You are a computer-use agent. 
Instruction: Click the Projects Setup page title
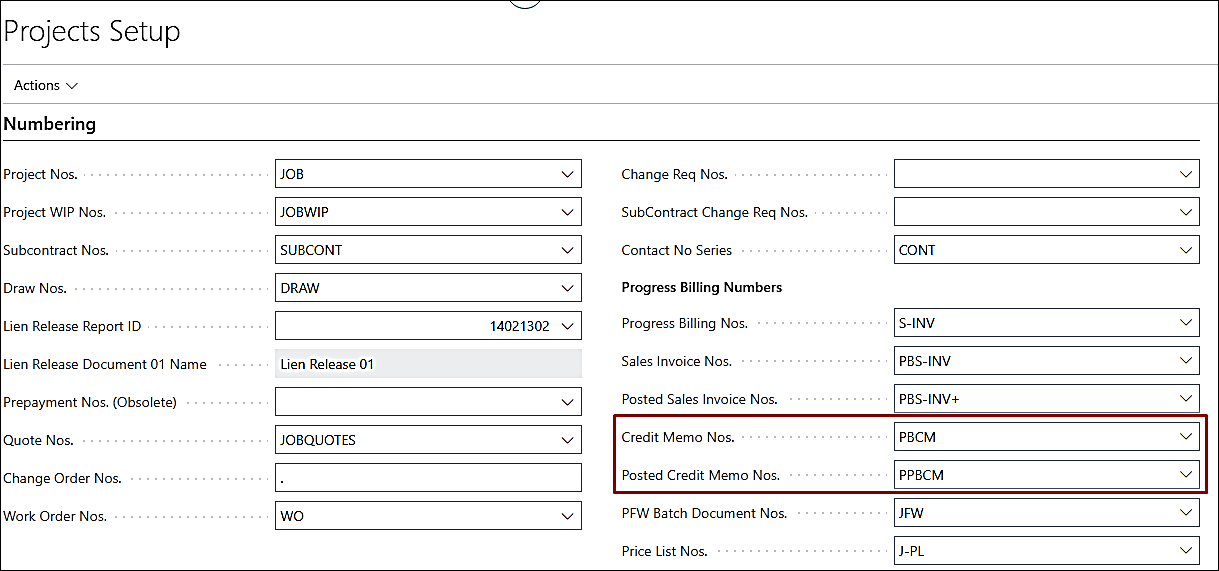point(92,31)
